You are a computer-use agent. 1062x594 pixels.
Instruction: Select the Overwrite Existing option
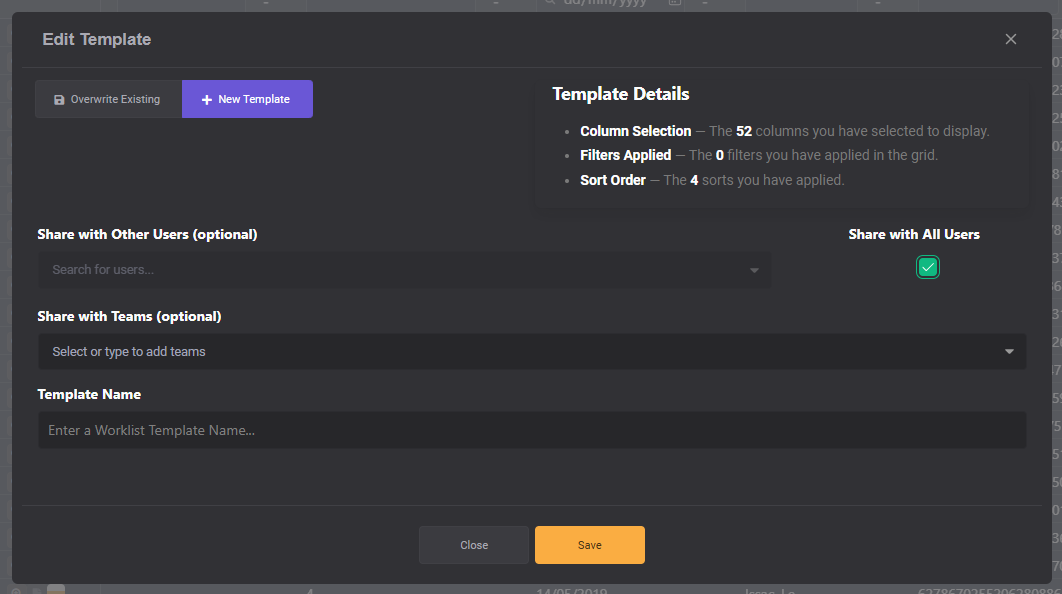pos(108,99)
